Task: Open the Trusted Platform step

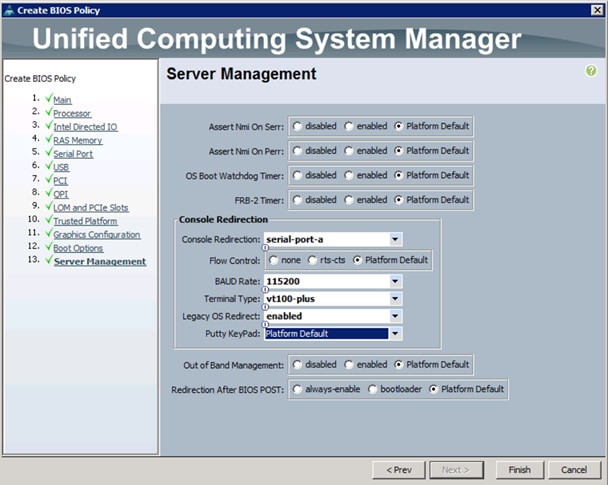Action: pos(85,221)
